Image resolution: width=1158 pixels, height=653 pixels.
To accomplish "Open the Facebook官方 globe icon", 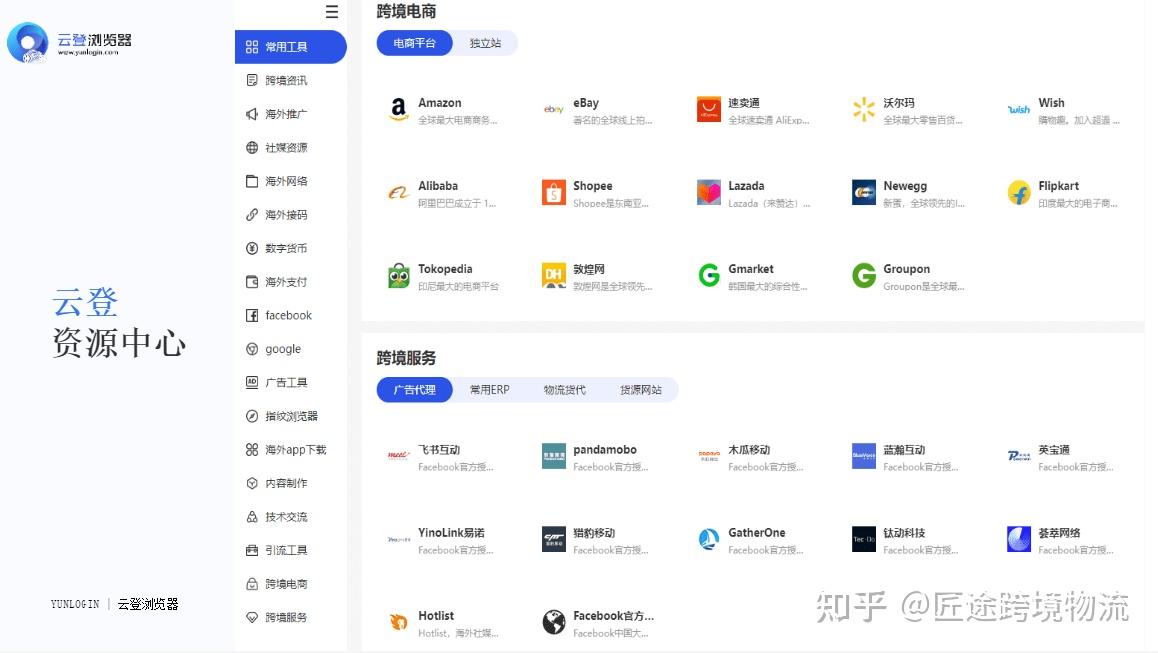I will (x=554, y=623).
